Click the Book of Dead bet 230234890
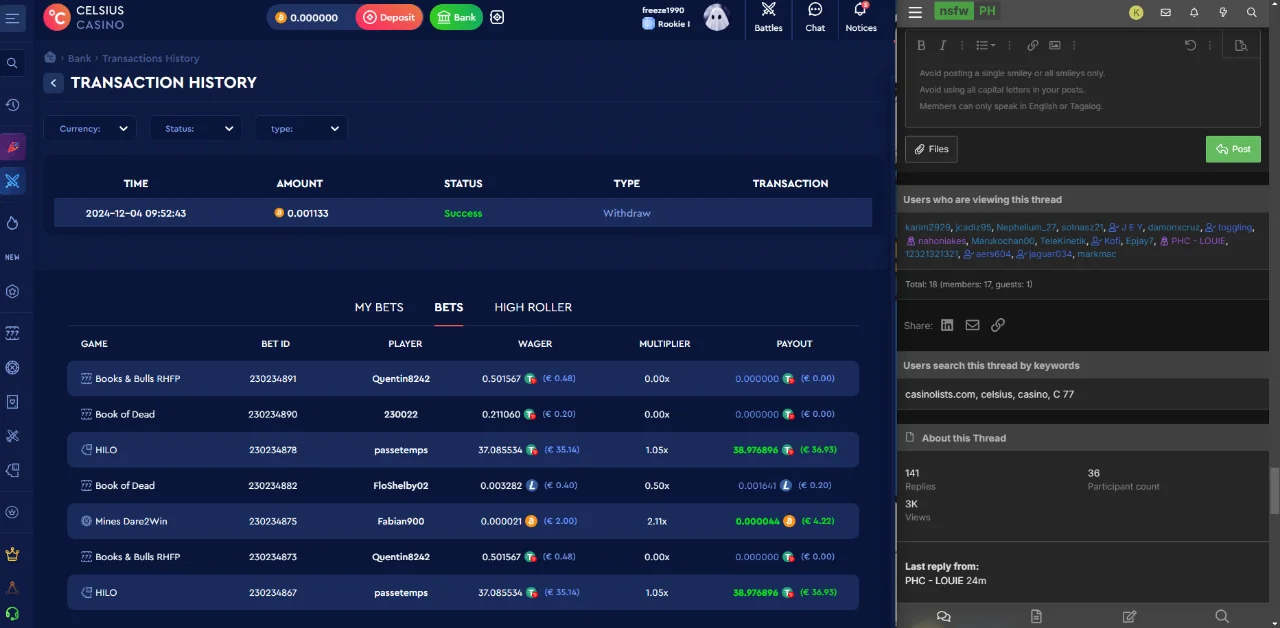1280x628 pixels. click(x=463, y=414)
